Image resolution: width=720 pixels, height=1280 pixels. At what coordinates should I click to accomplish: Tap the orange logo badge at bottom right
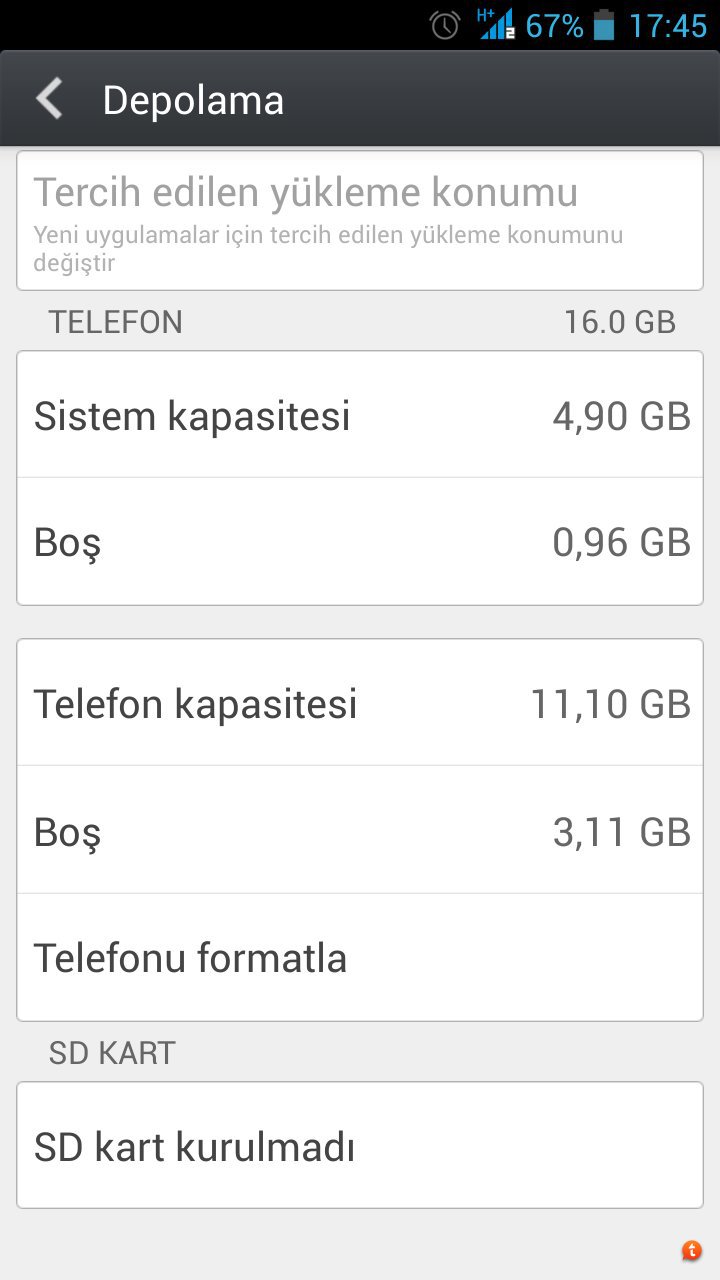(x=692, y=1250)
